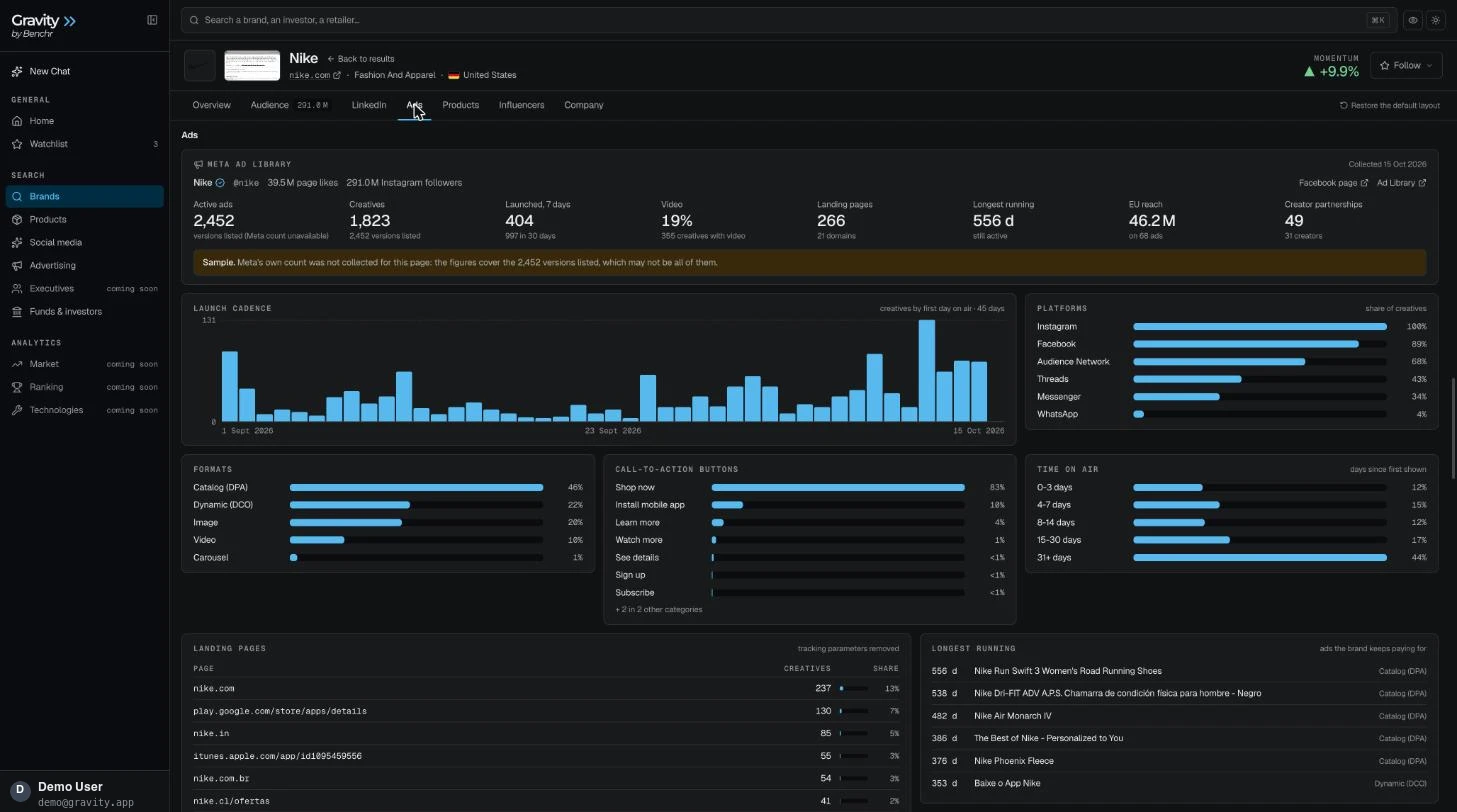Image resolution: width=1457 pixels, height=812 pixels.
Task: Select the nike.com landing page row
Action: click(x=546, y=688)
